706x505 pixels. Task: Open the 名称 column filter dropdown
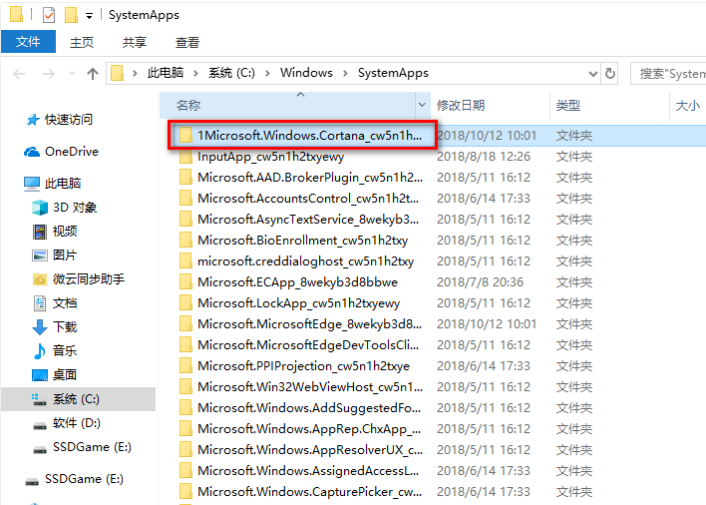click(x=422, y=105)
